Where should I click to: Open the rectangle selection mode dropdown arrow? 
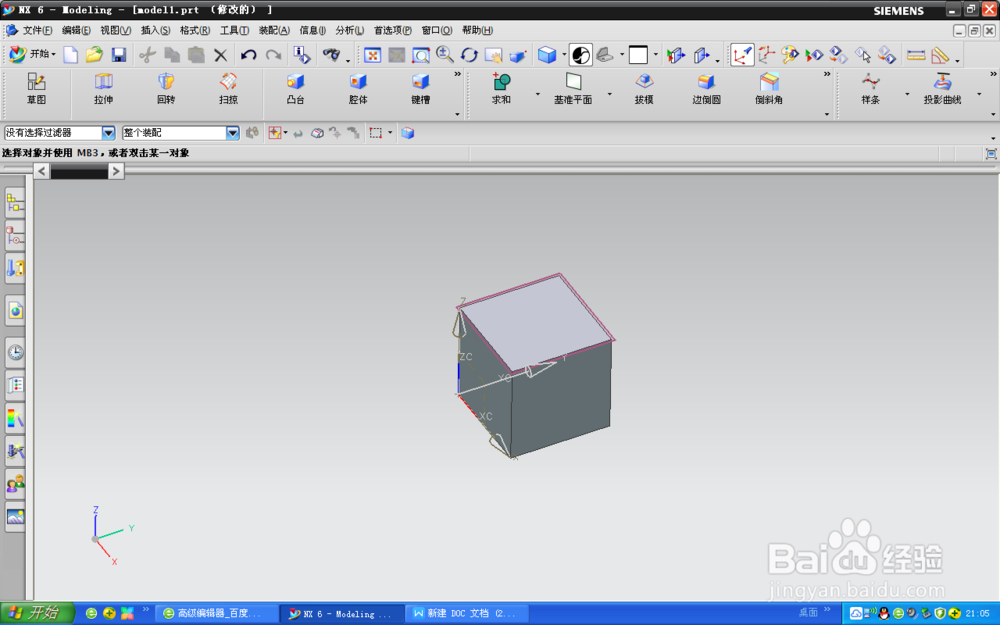click(x=390, y=133)
